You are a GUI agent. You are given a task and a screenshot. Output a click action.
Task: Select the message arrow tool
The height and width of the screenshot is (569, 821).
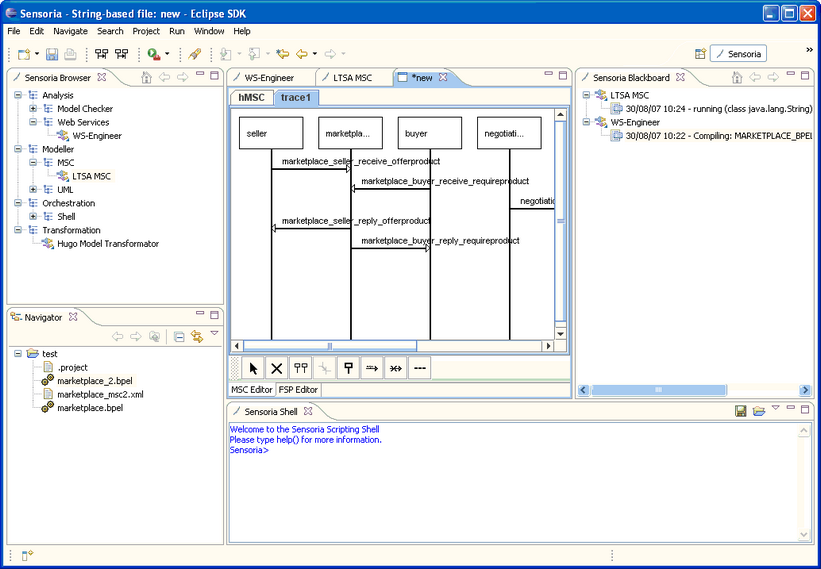pos(372,369)
